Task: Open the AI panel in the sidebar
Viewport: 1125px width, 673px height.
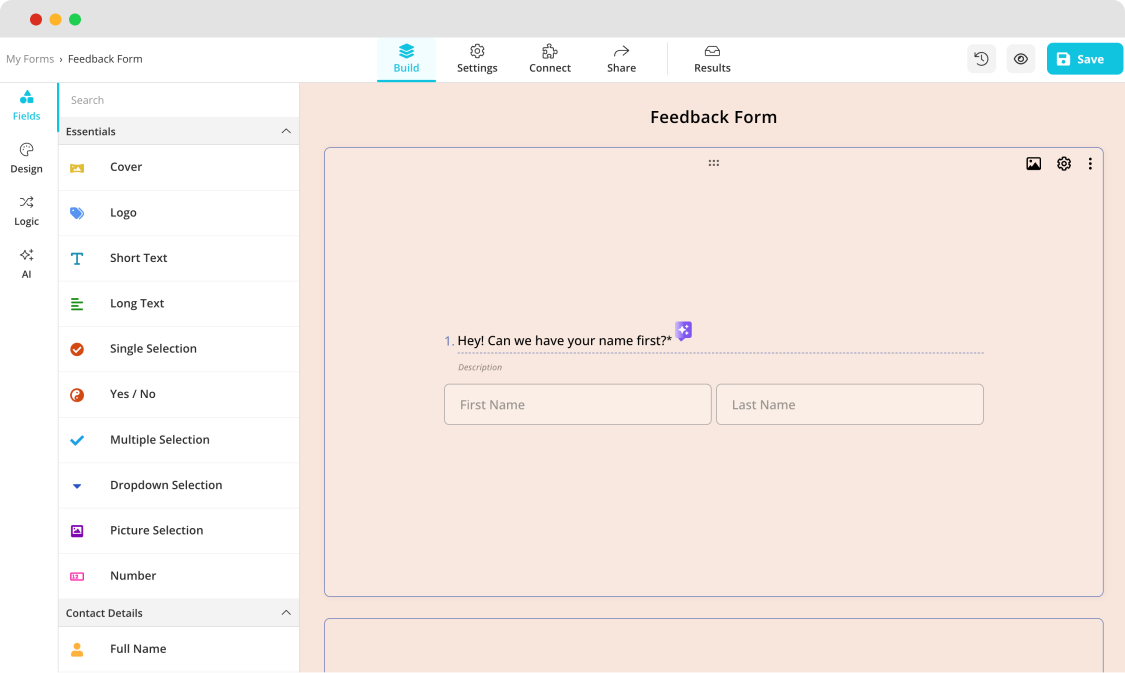Action: click(x=26, y=263)
